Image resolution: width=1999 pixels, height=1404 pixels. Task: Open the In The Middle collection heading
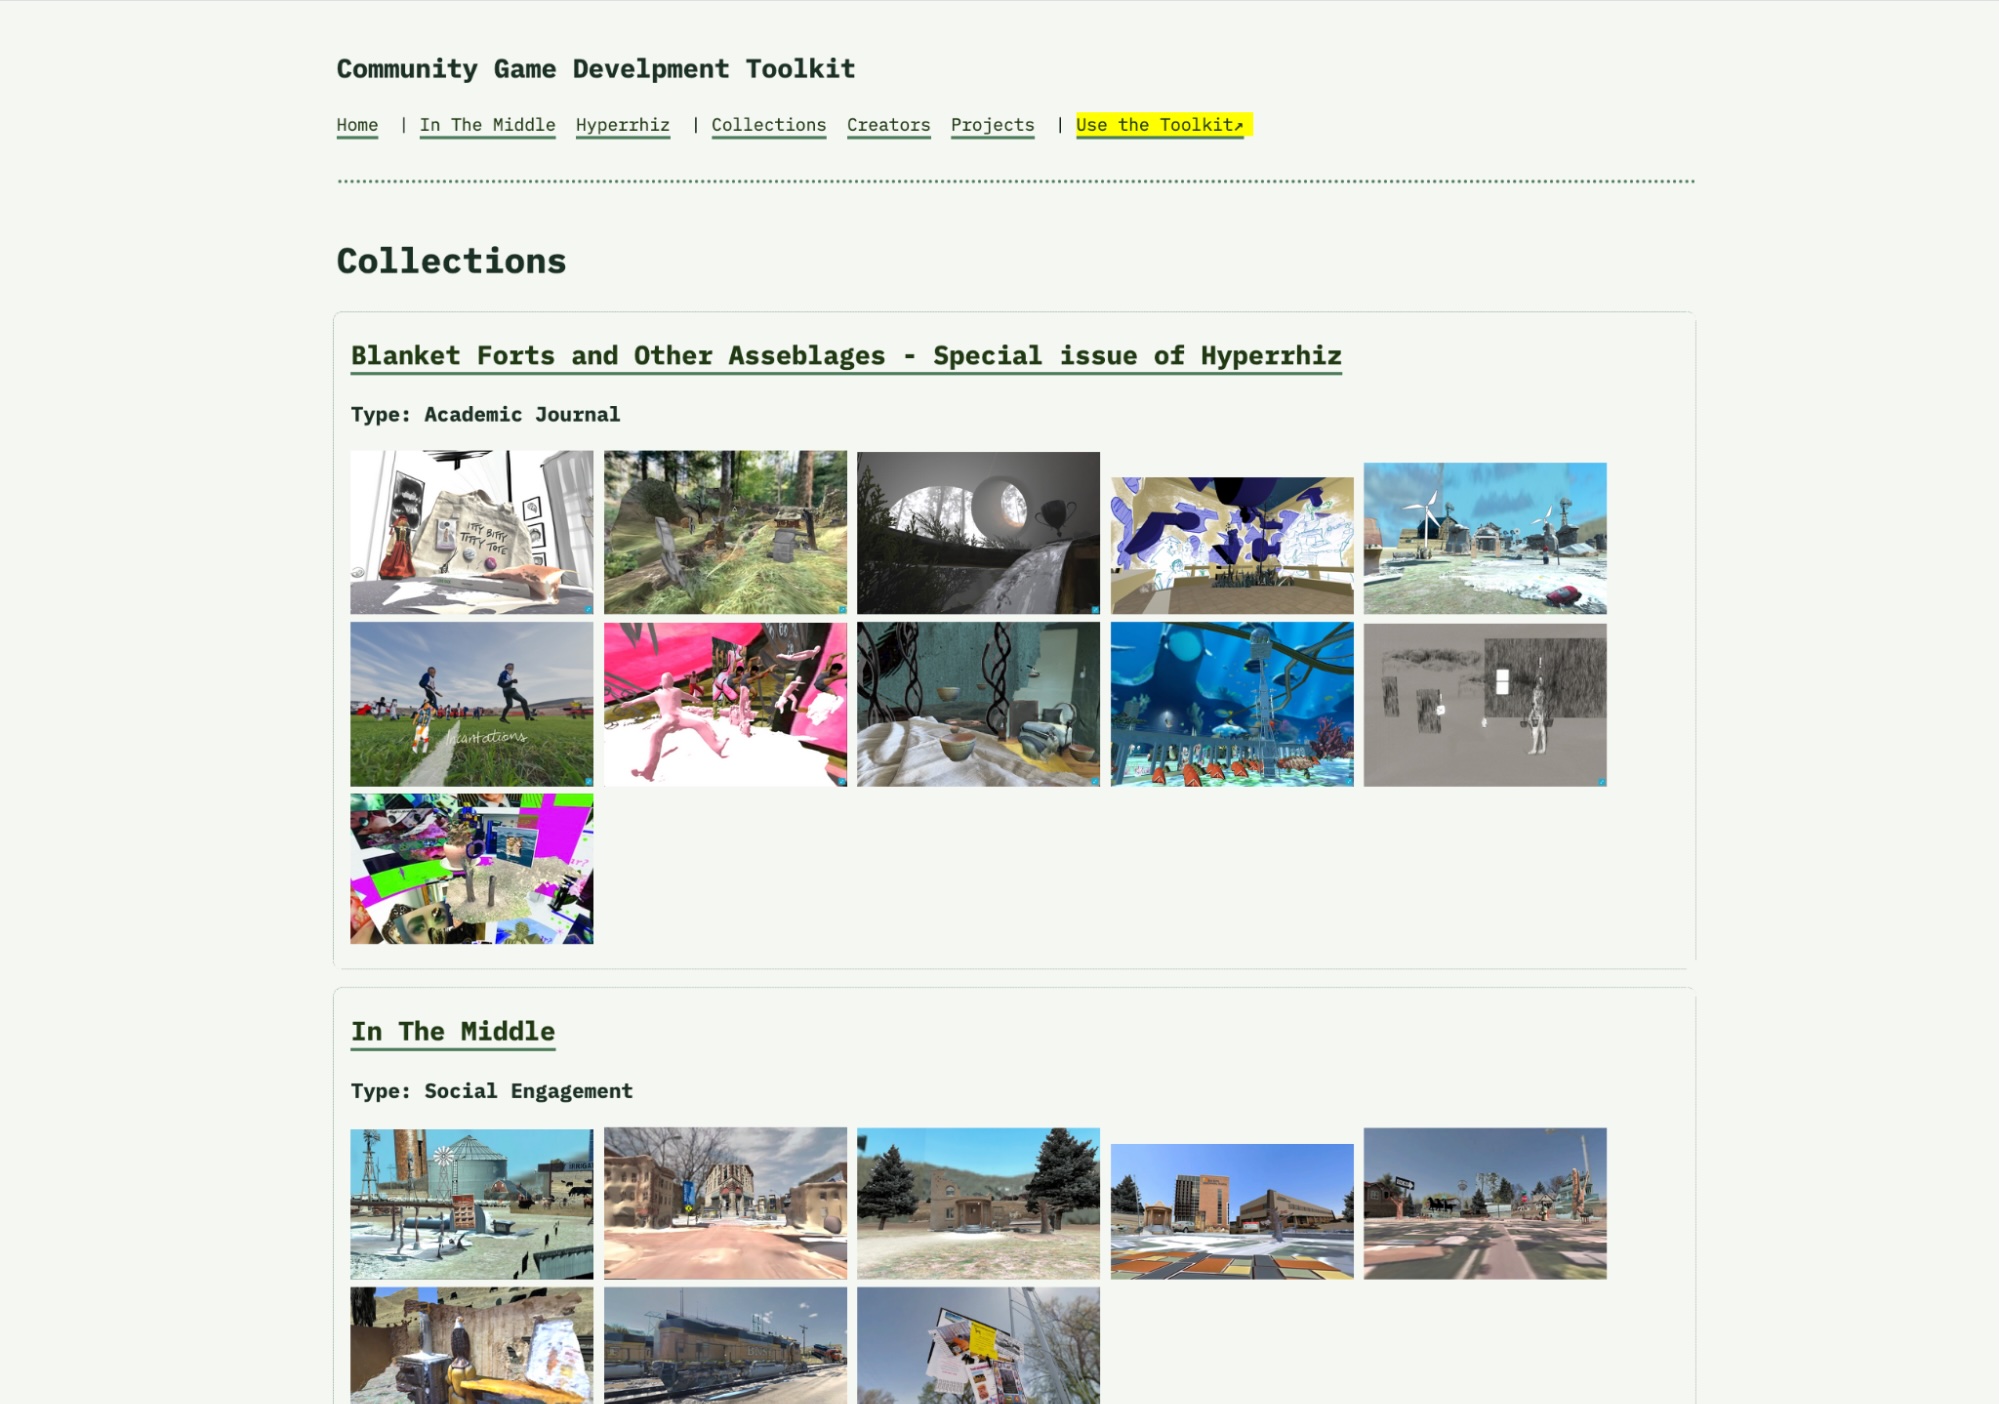point(453,1032)
